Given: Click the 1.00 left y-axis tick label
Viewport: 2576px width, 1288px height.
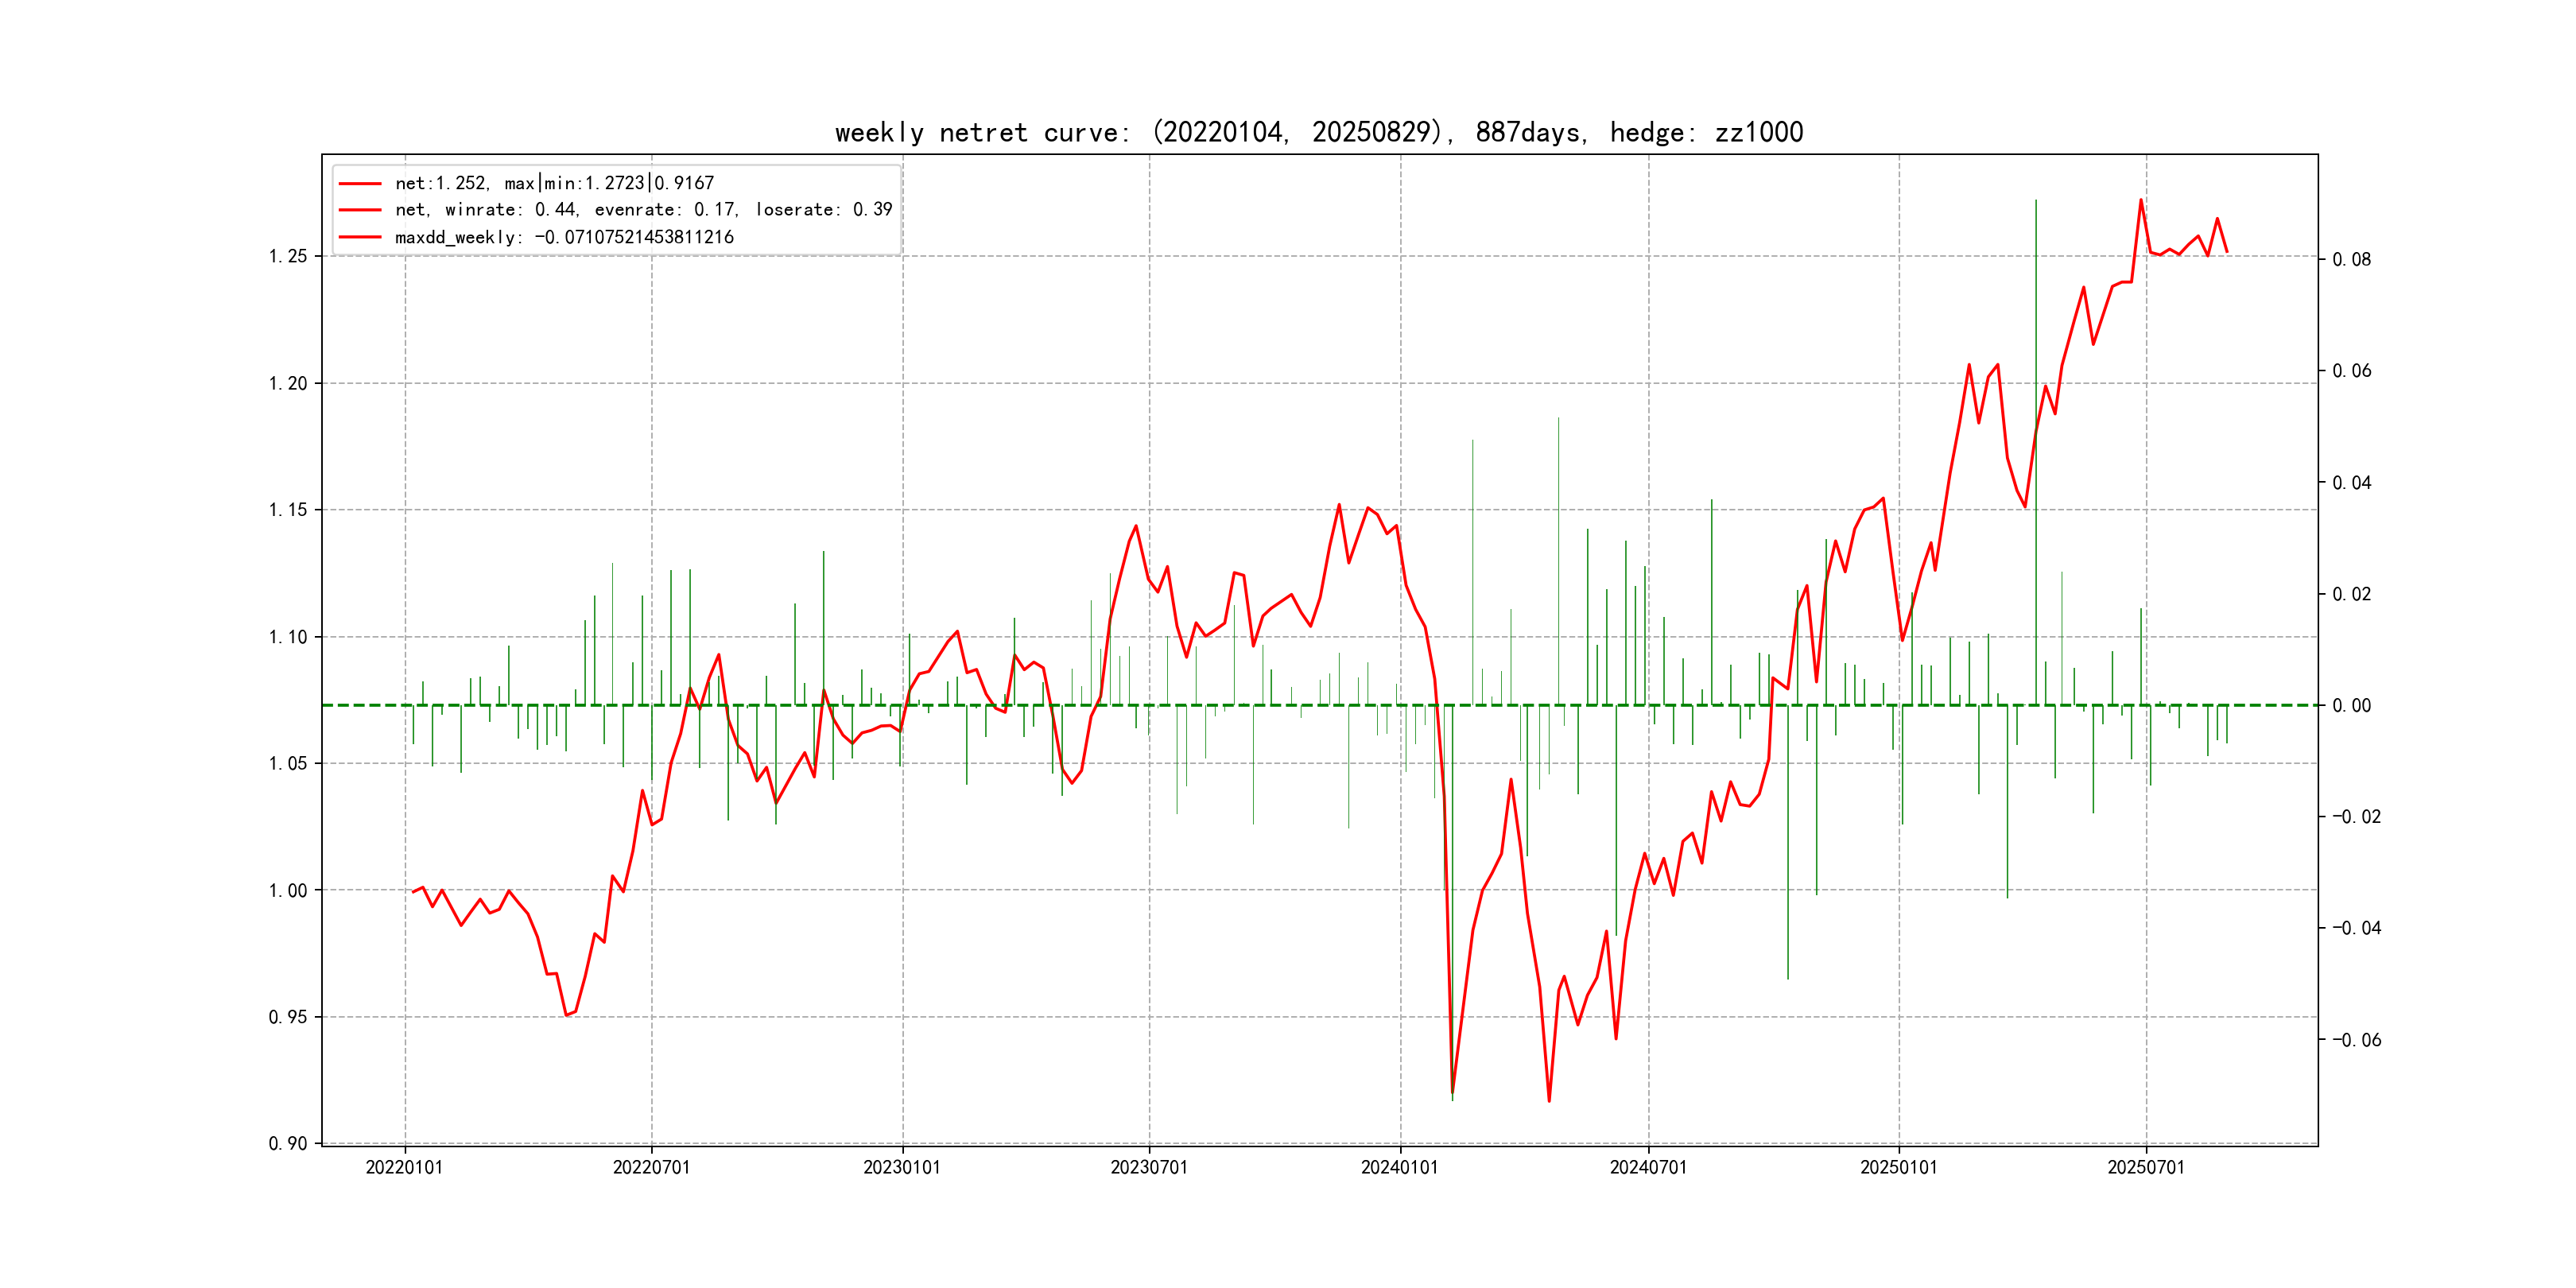Looking at the screenshot, I should point(288,891).
